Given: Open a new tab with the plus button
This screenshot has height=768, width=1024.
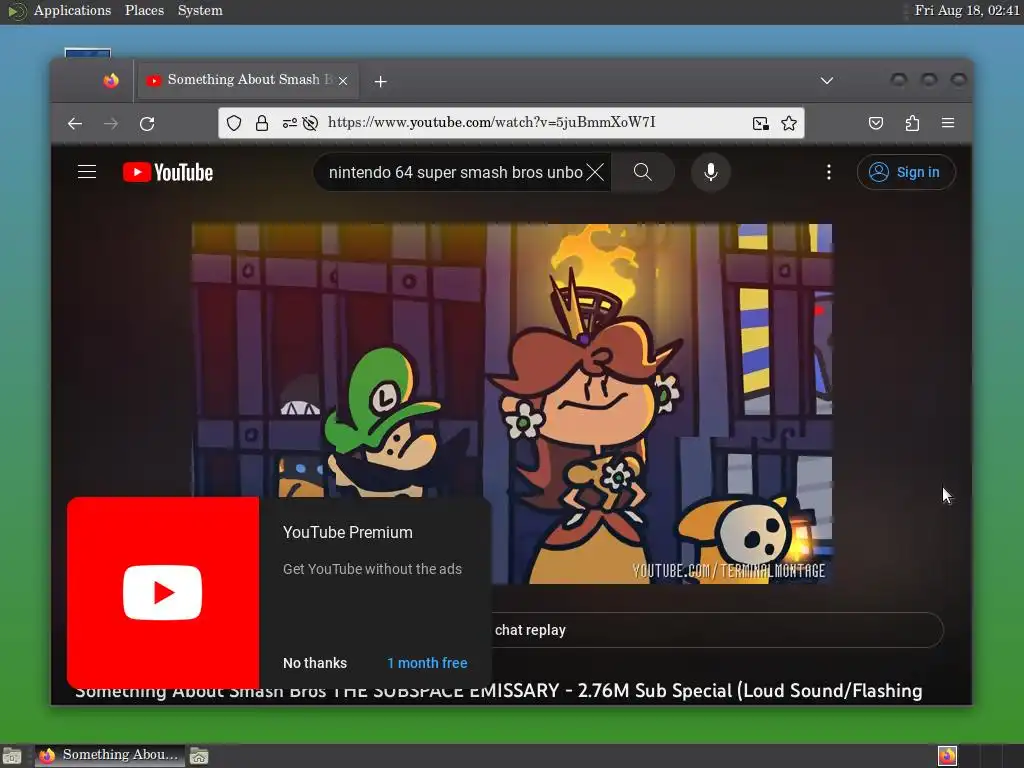Looking at the screenshot, I should [381, 81].
